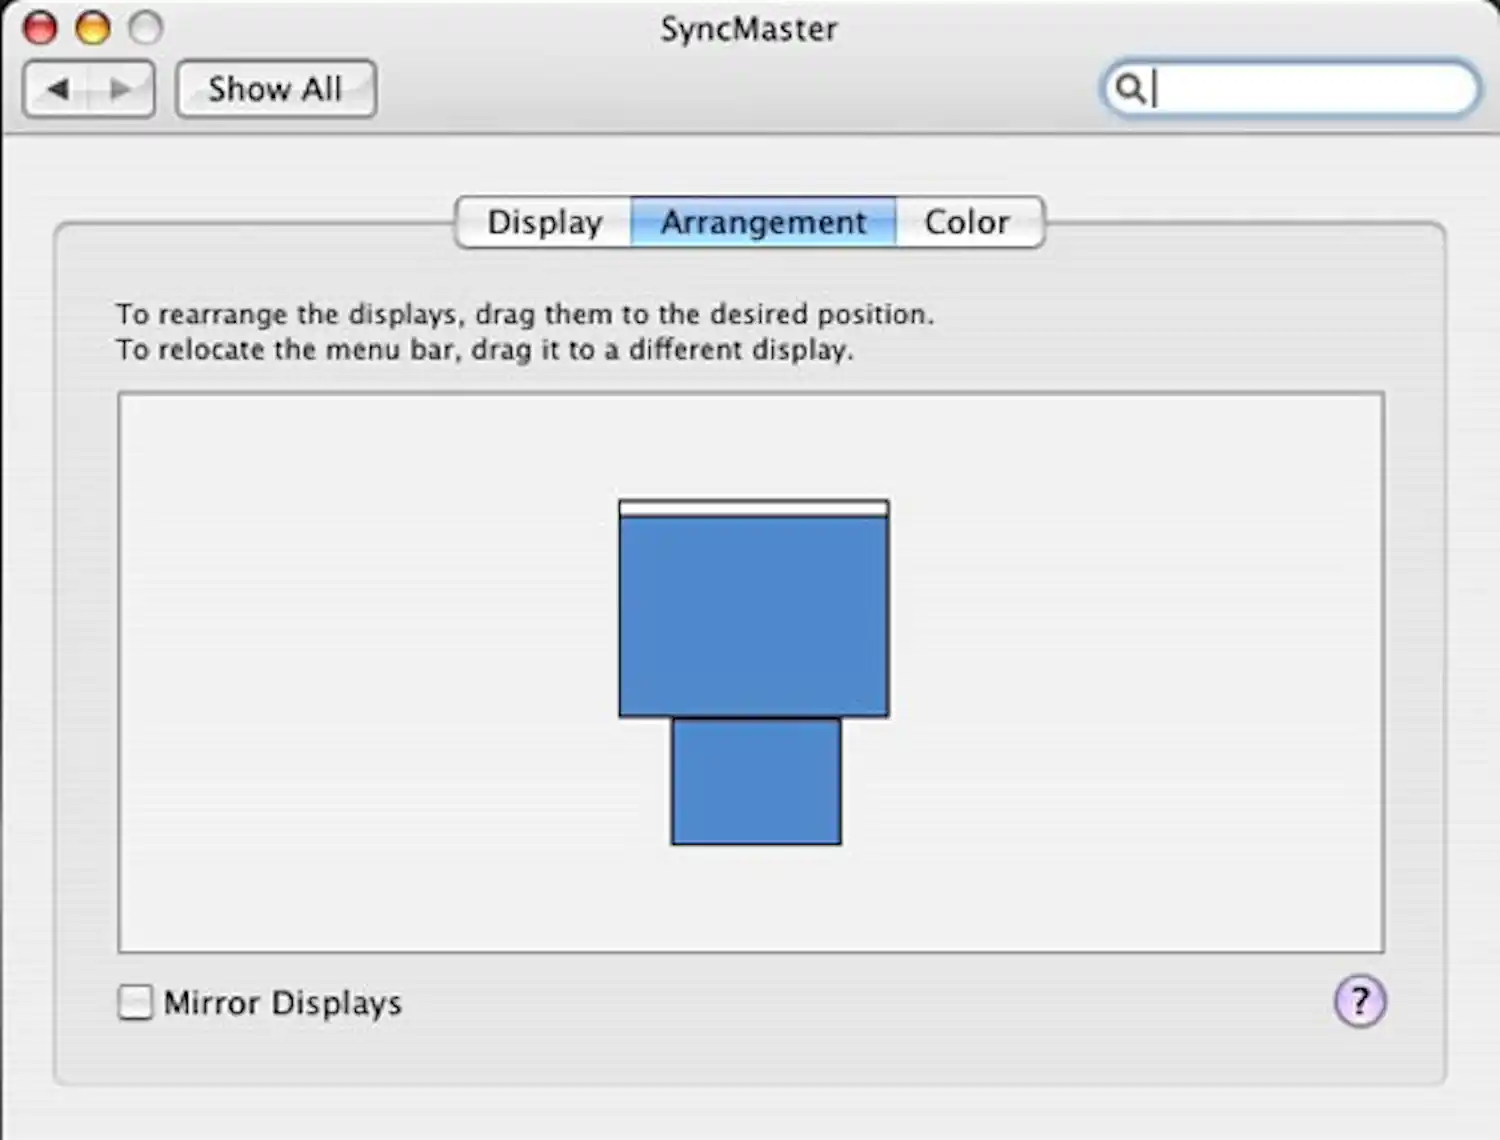Screen dimensions: 1500x1140
Task: Click the help button at bottom right
Action: point(1359,1001)
